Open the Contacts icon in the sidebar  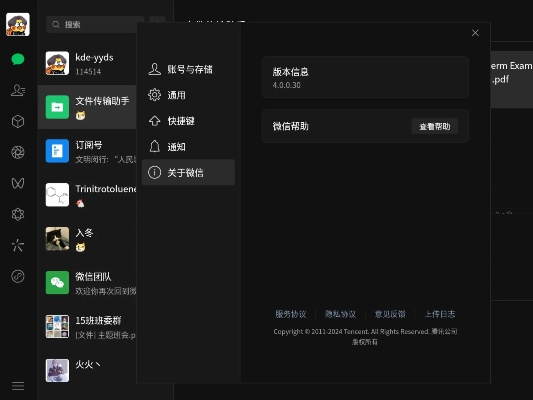pos(18,90)
